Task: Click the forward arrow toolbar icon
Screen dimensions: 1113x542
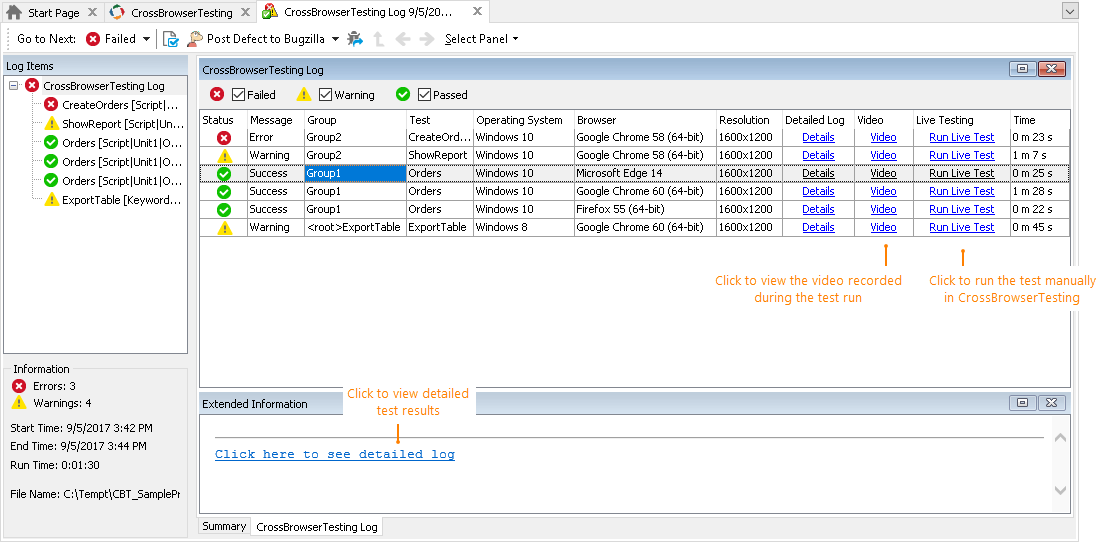Action: [x=427, y=39]
